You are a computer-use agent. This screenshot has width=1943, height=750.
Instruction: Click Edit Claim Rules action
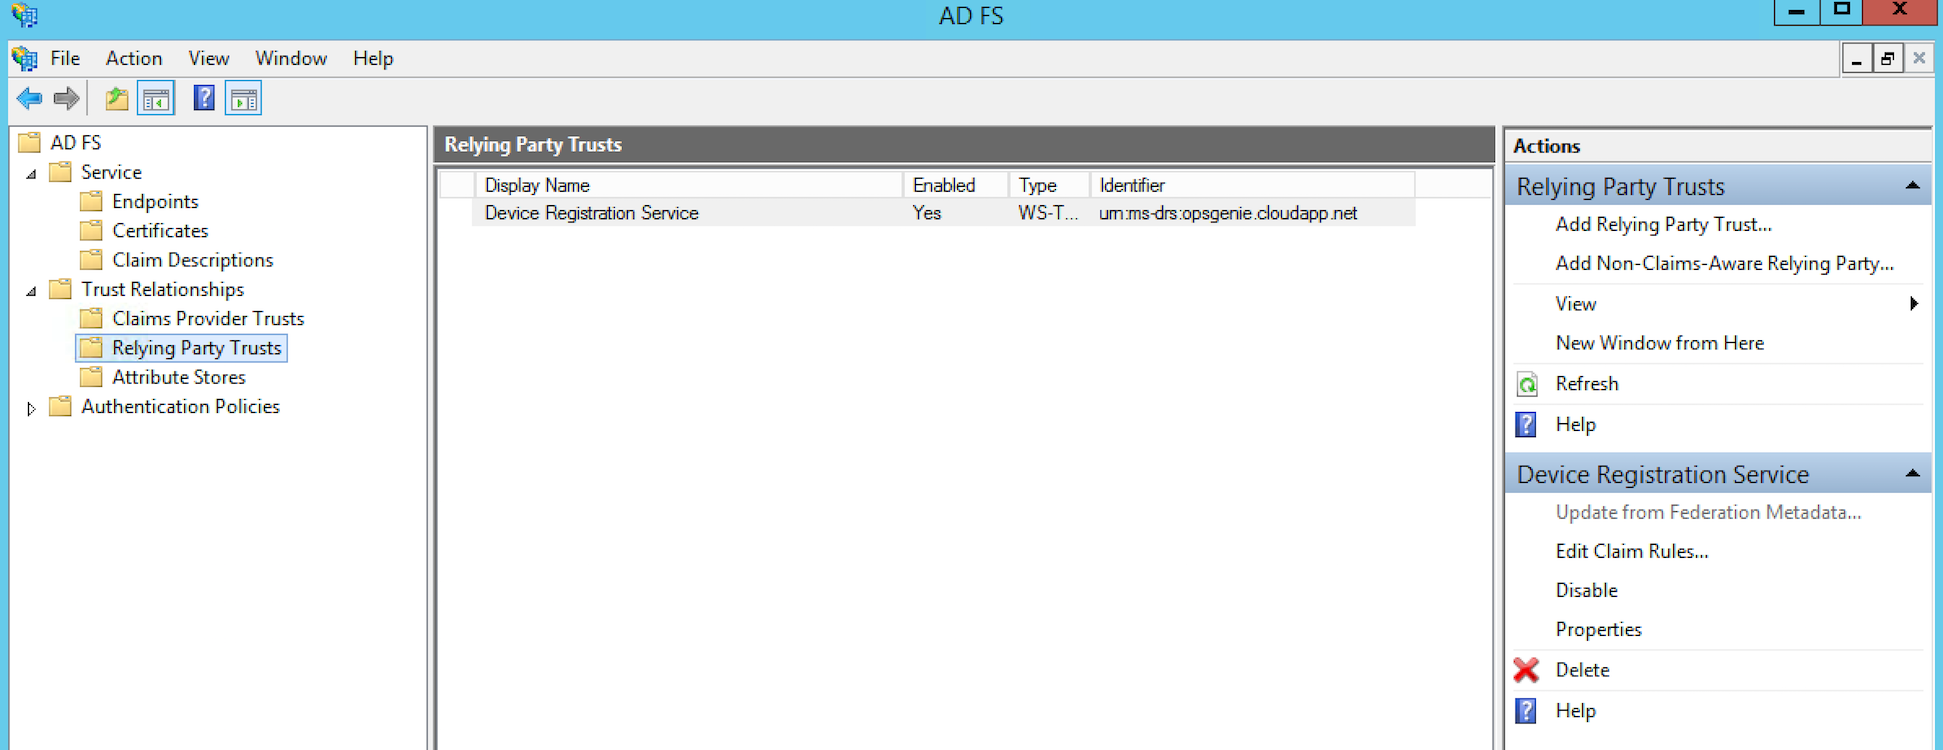pyautogui.click(x=1631, y=551)
